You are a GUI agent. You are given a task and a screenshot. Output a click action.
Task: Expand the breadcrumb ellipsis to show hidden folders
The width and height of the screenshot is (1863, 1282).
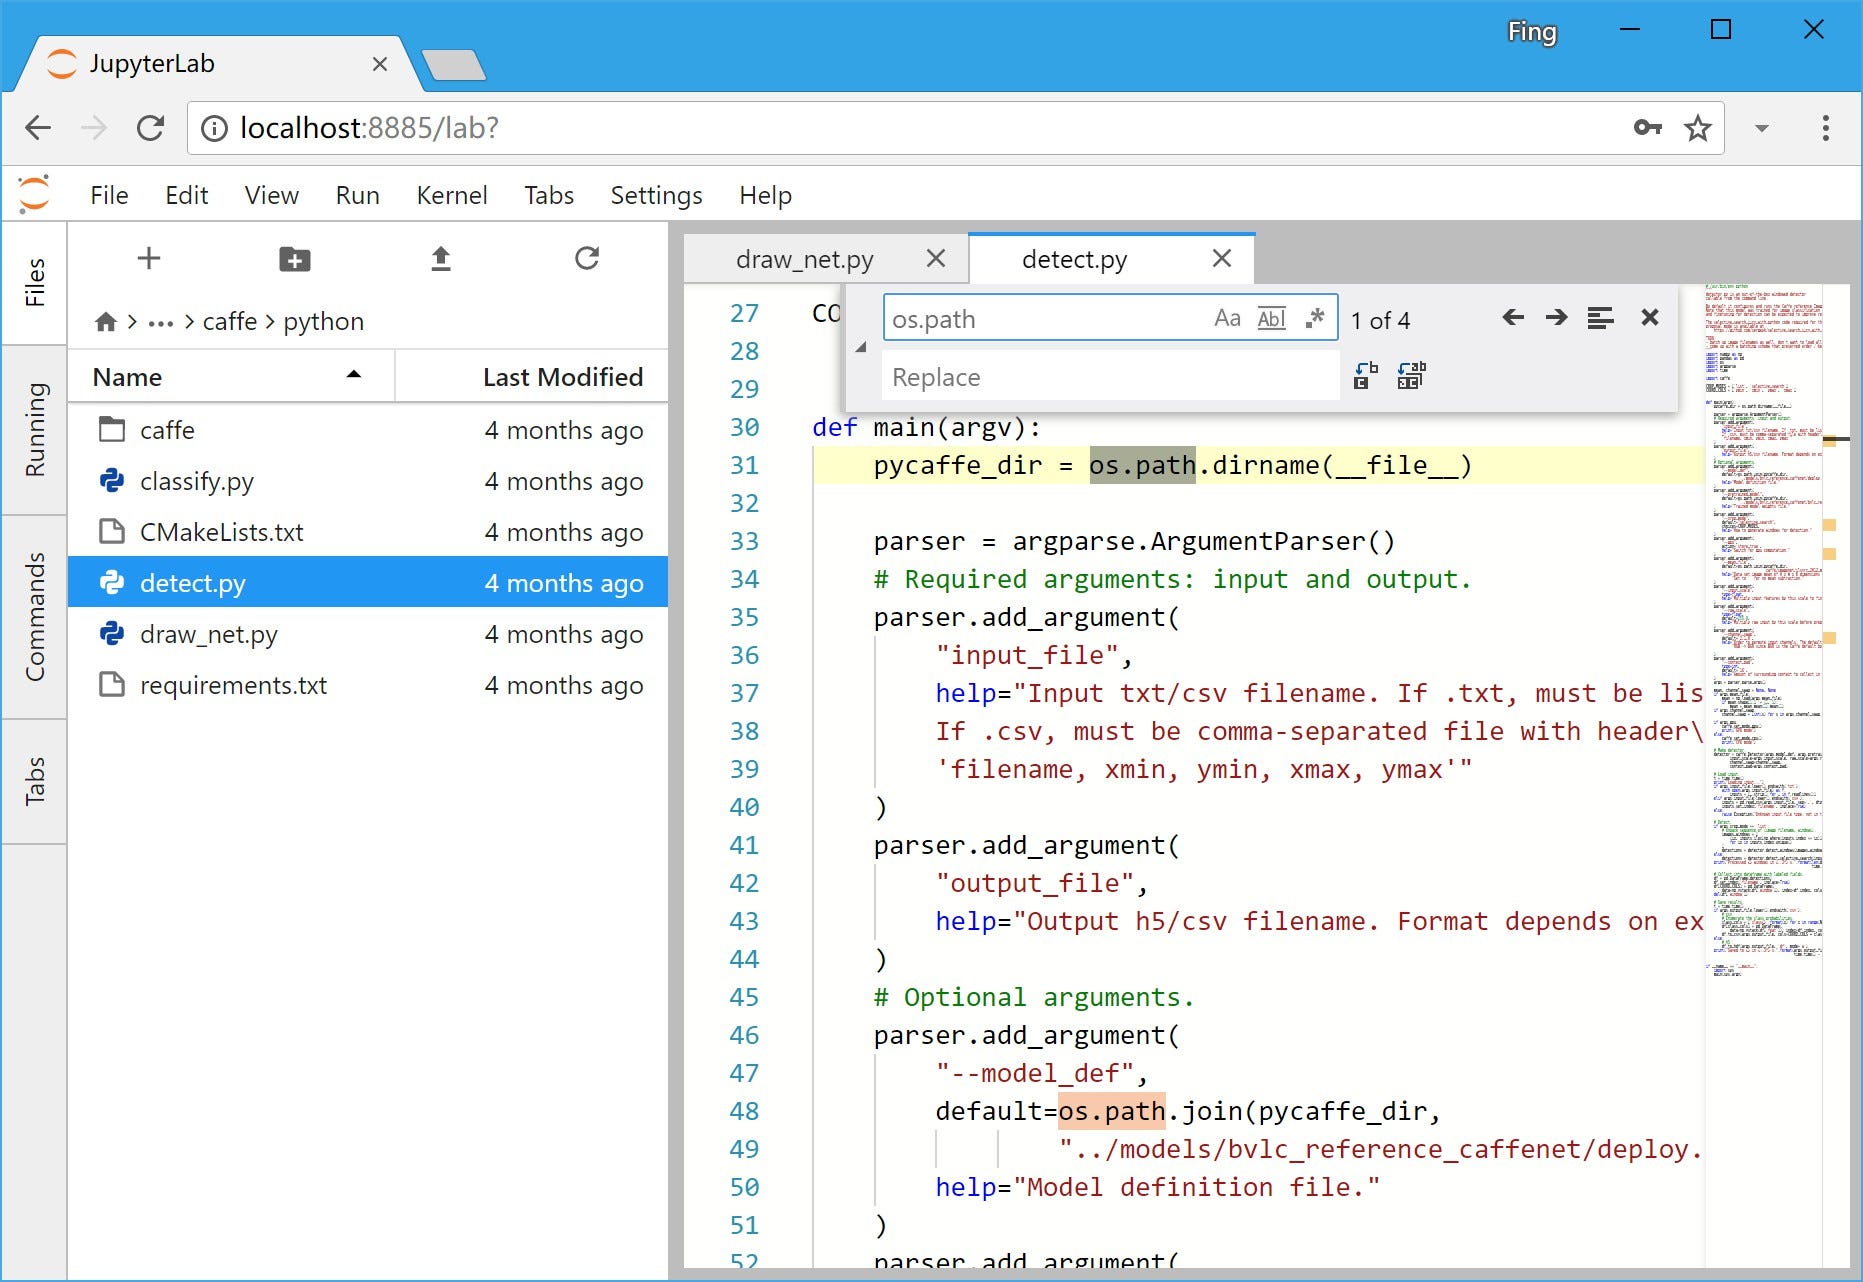click(x=161, y=321)
